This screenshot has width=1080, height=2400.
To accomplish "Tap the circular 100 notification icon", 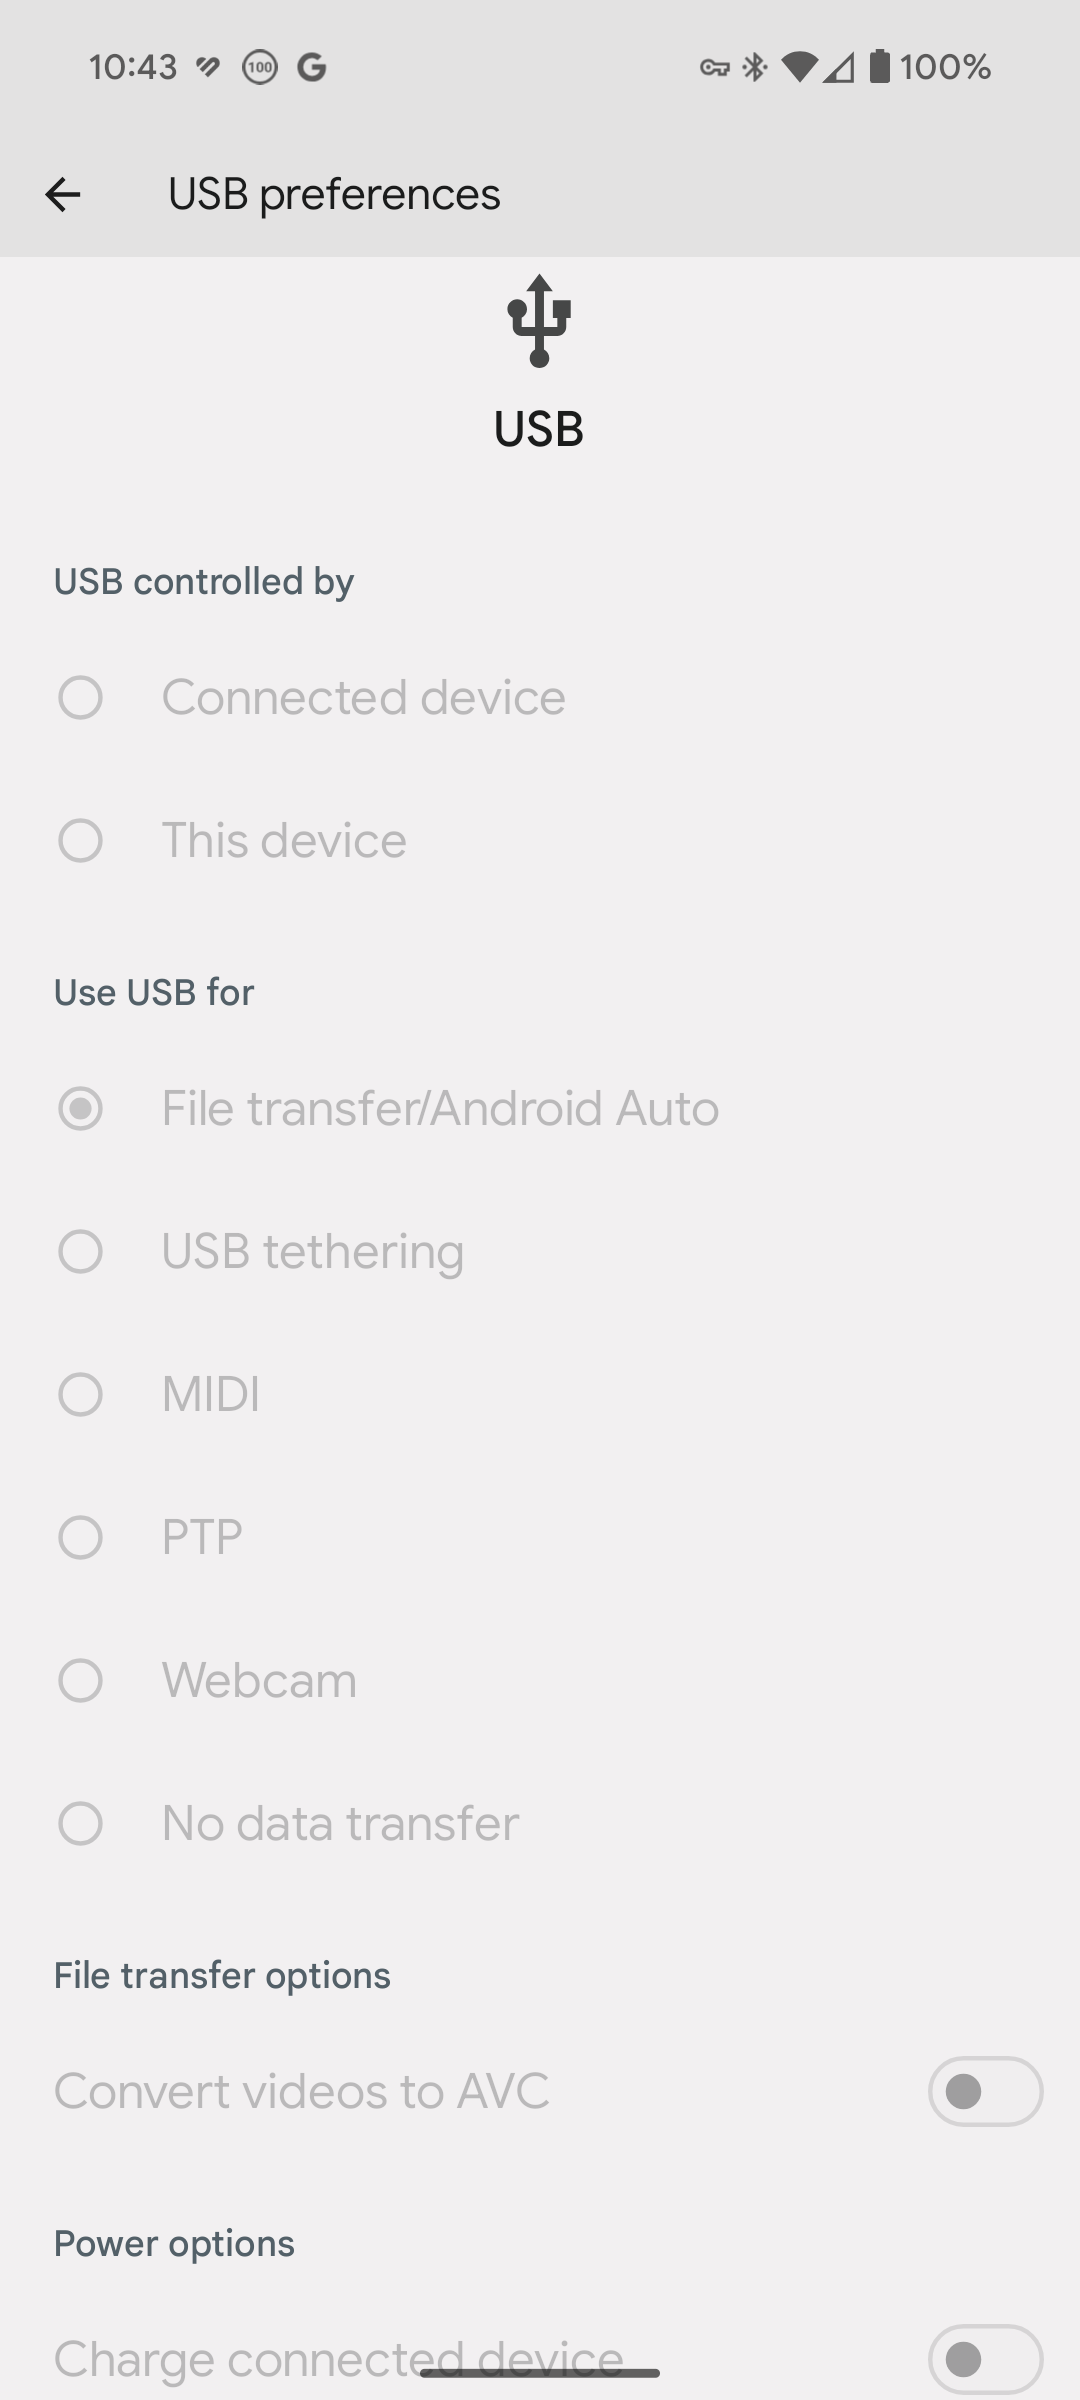I will (260, 67).
